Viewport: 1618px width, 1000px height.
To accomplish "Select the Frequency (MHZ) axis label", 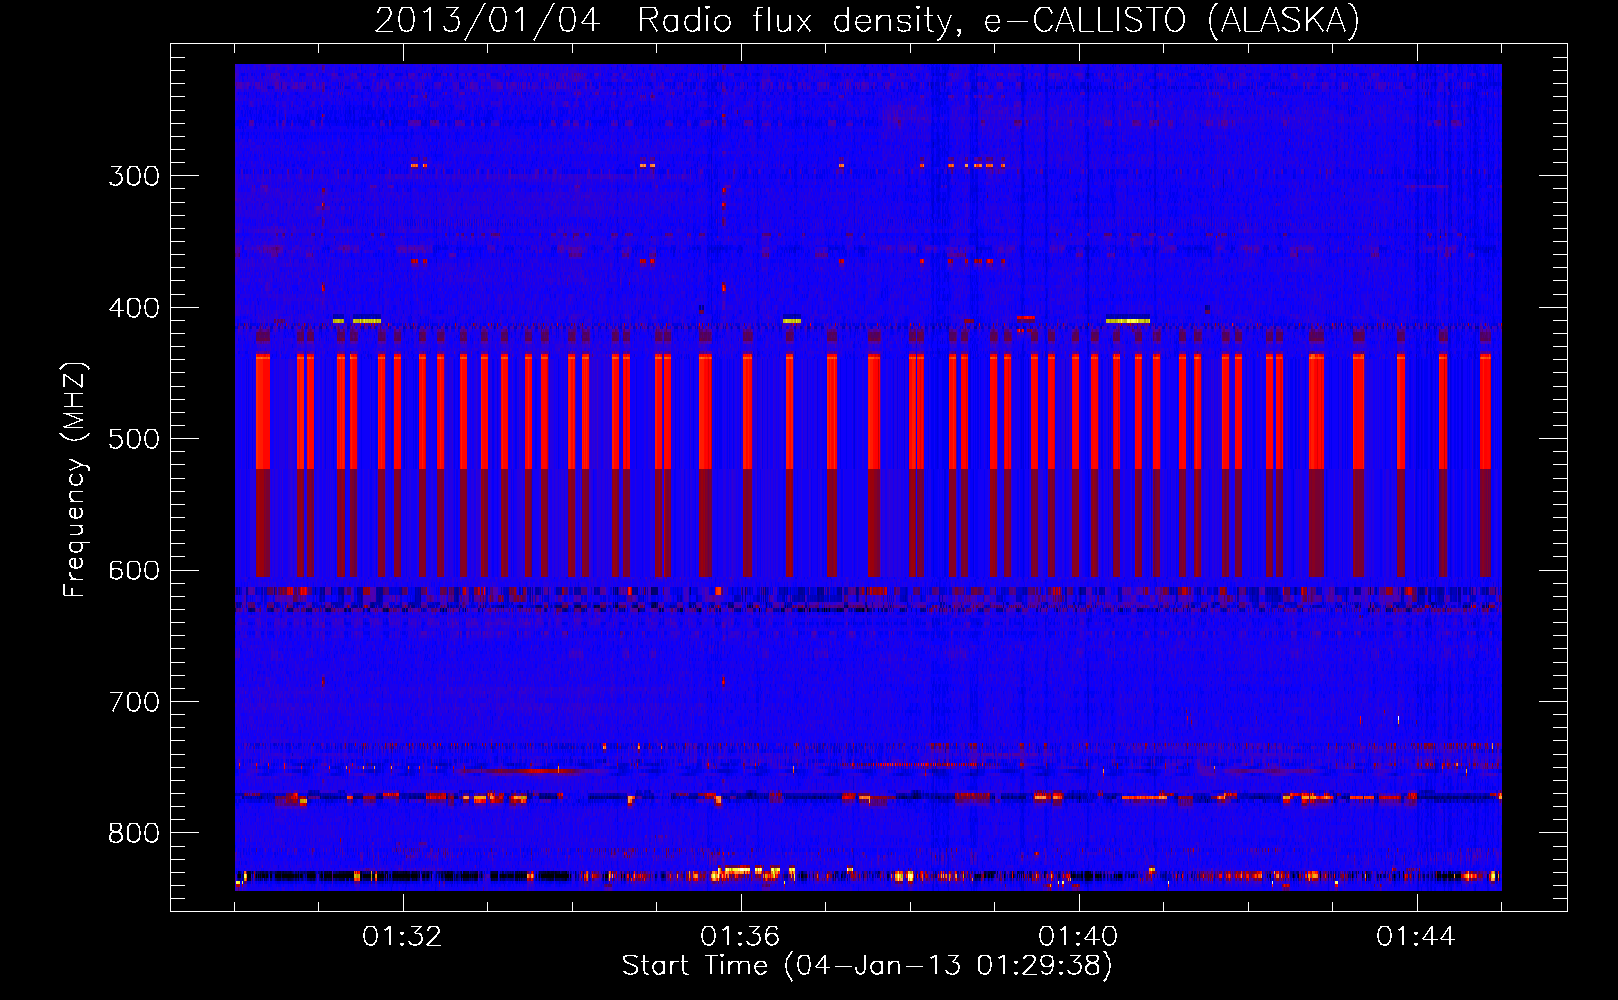I will (75, 480).
